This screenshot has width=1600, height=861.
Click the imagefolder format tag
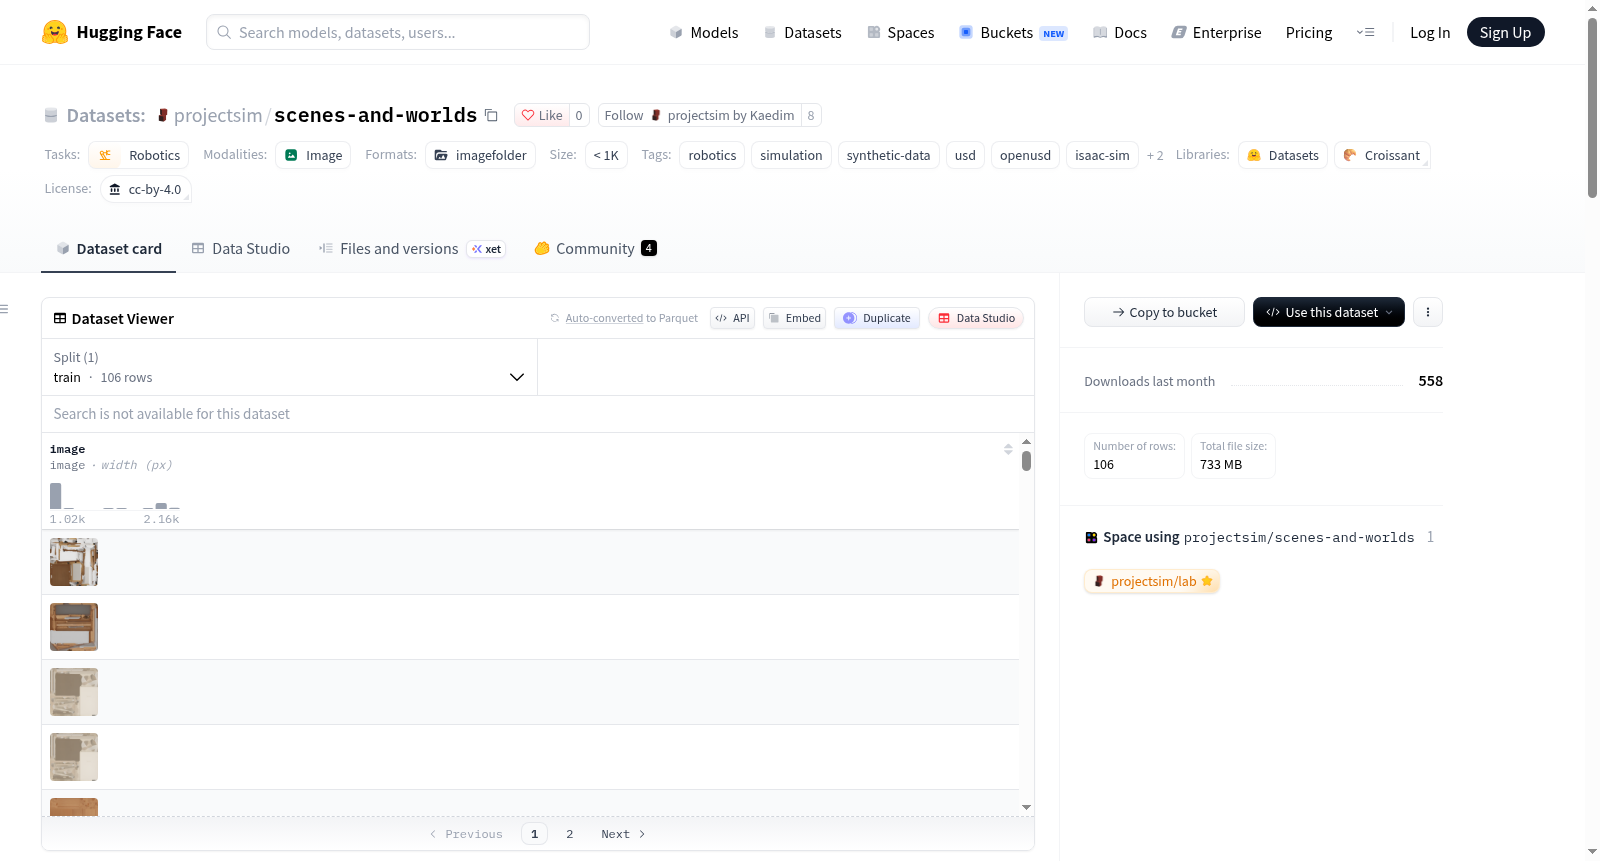480,155
